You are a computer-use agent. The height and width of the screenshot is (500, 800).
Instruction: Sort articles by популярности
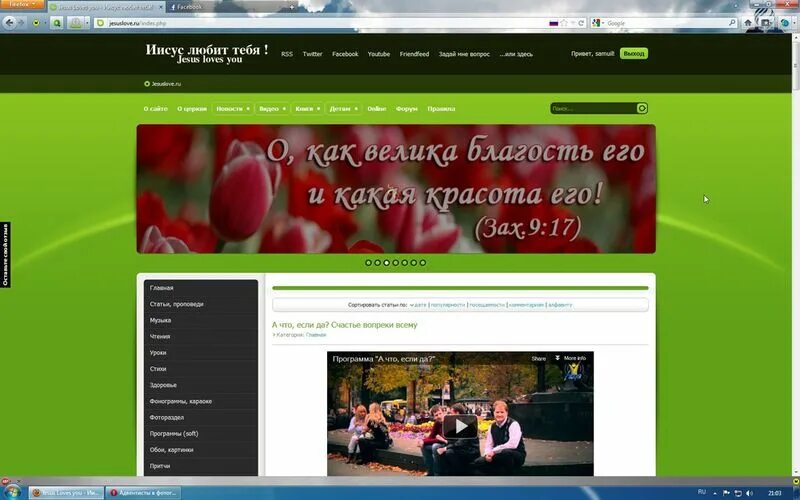coord(448,305)
